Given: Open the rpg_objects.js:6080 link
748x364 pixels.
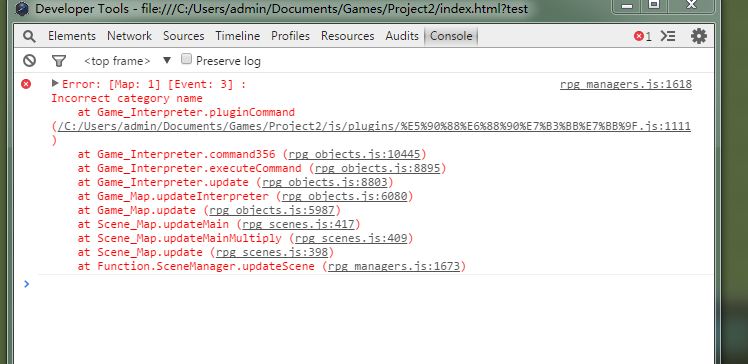Looking at the screenshot, I should click(344, 196).
